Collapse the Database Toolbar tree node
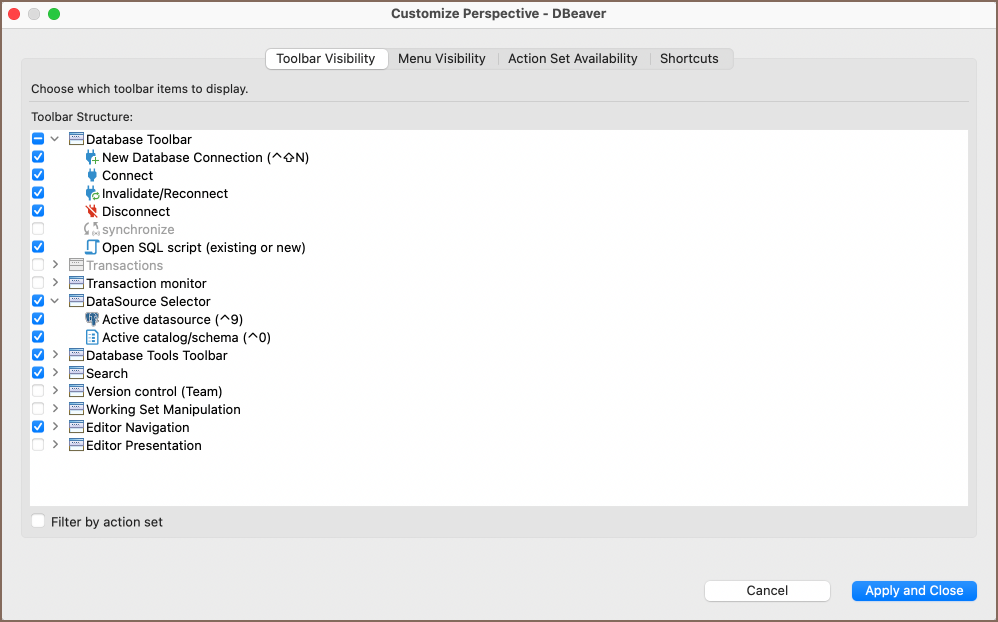The height and width of the screenshot is (622, 998). pyautogui.click(x=55, y=140)
